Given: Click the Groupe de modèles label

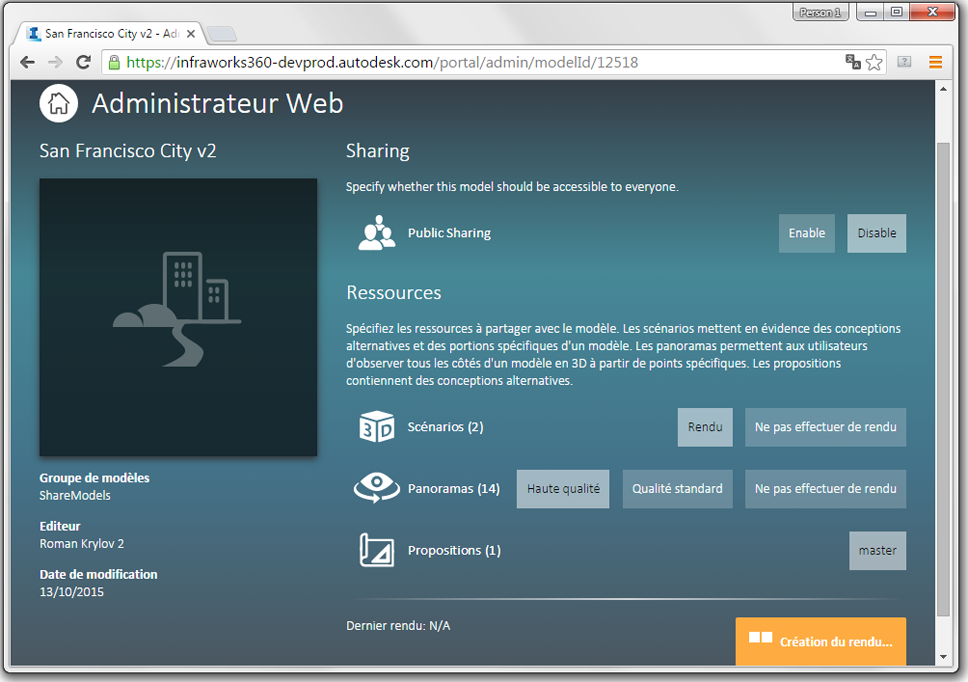Looking at the screenshot, I should [x=94, y=478].
